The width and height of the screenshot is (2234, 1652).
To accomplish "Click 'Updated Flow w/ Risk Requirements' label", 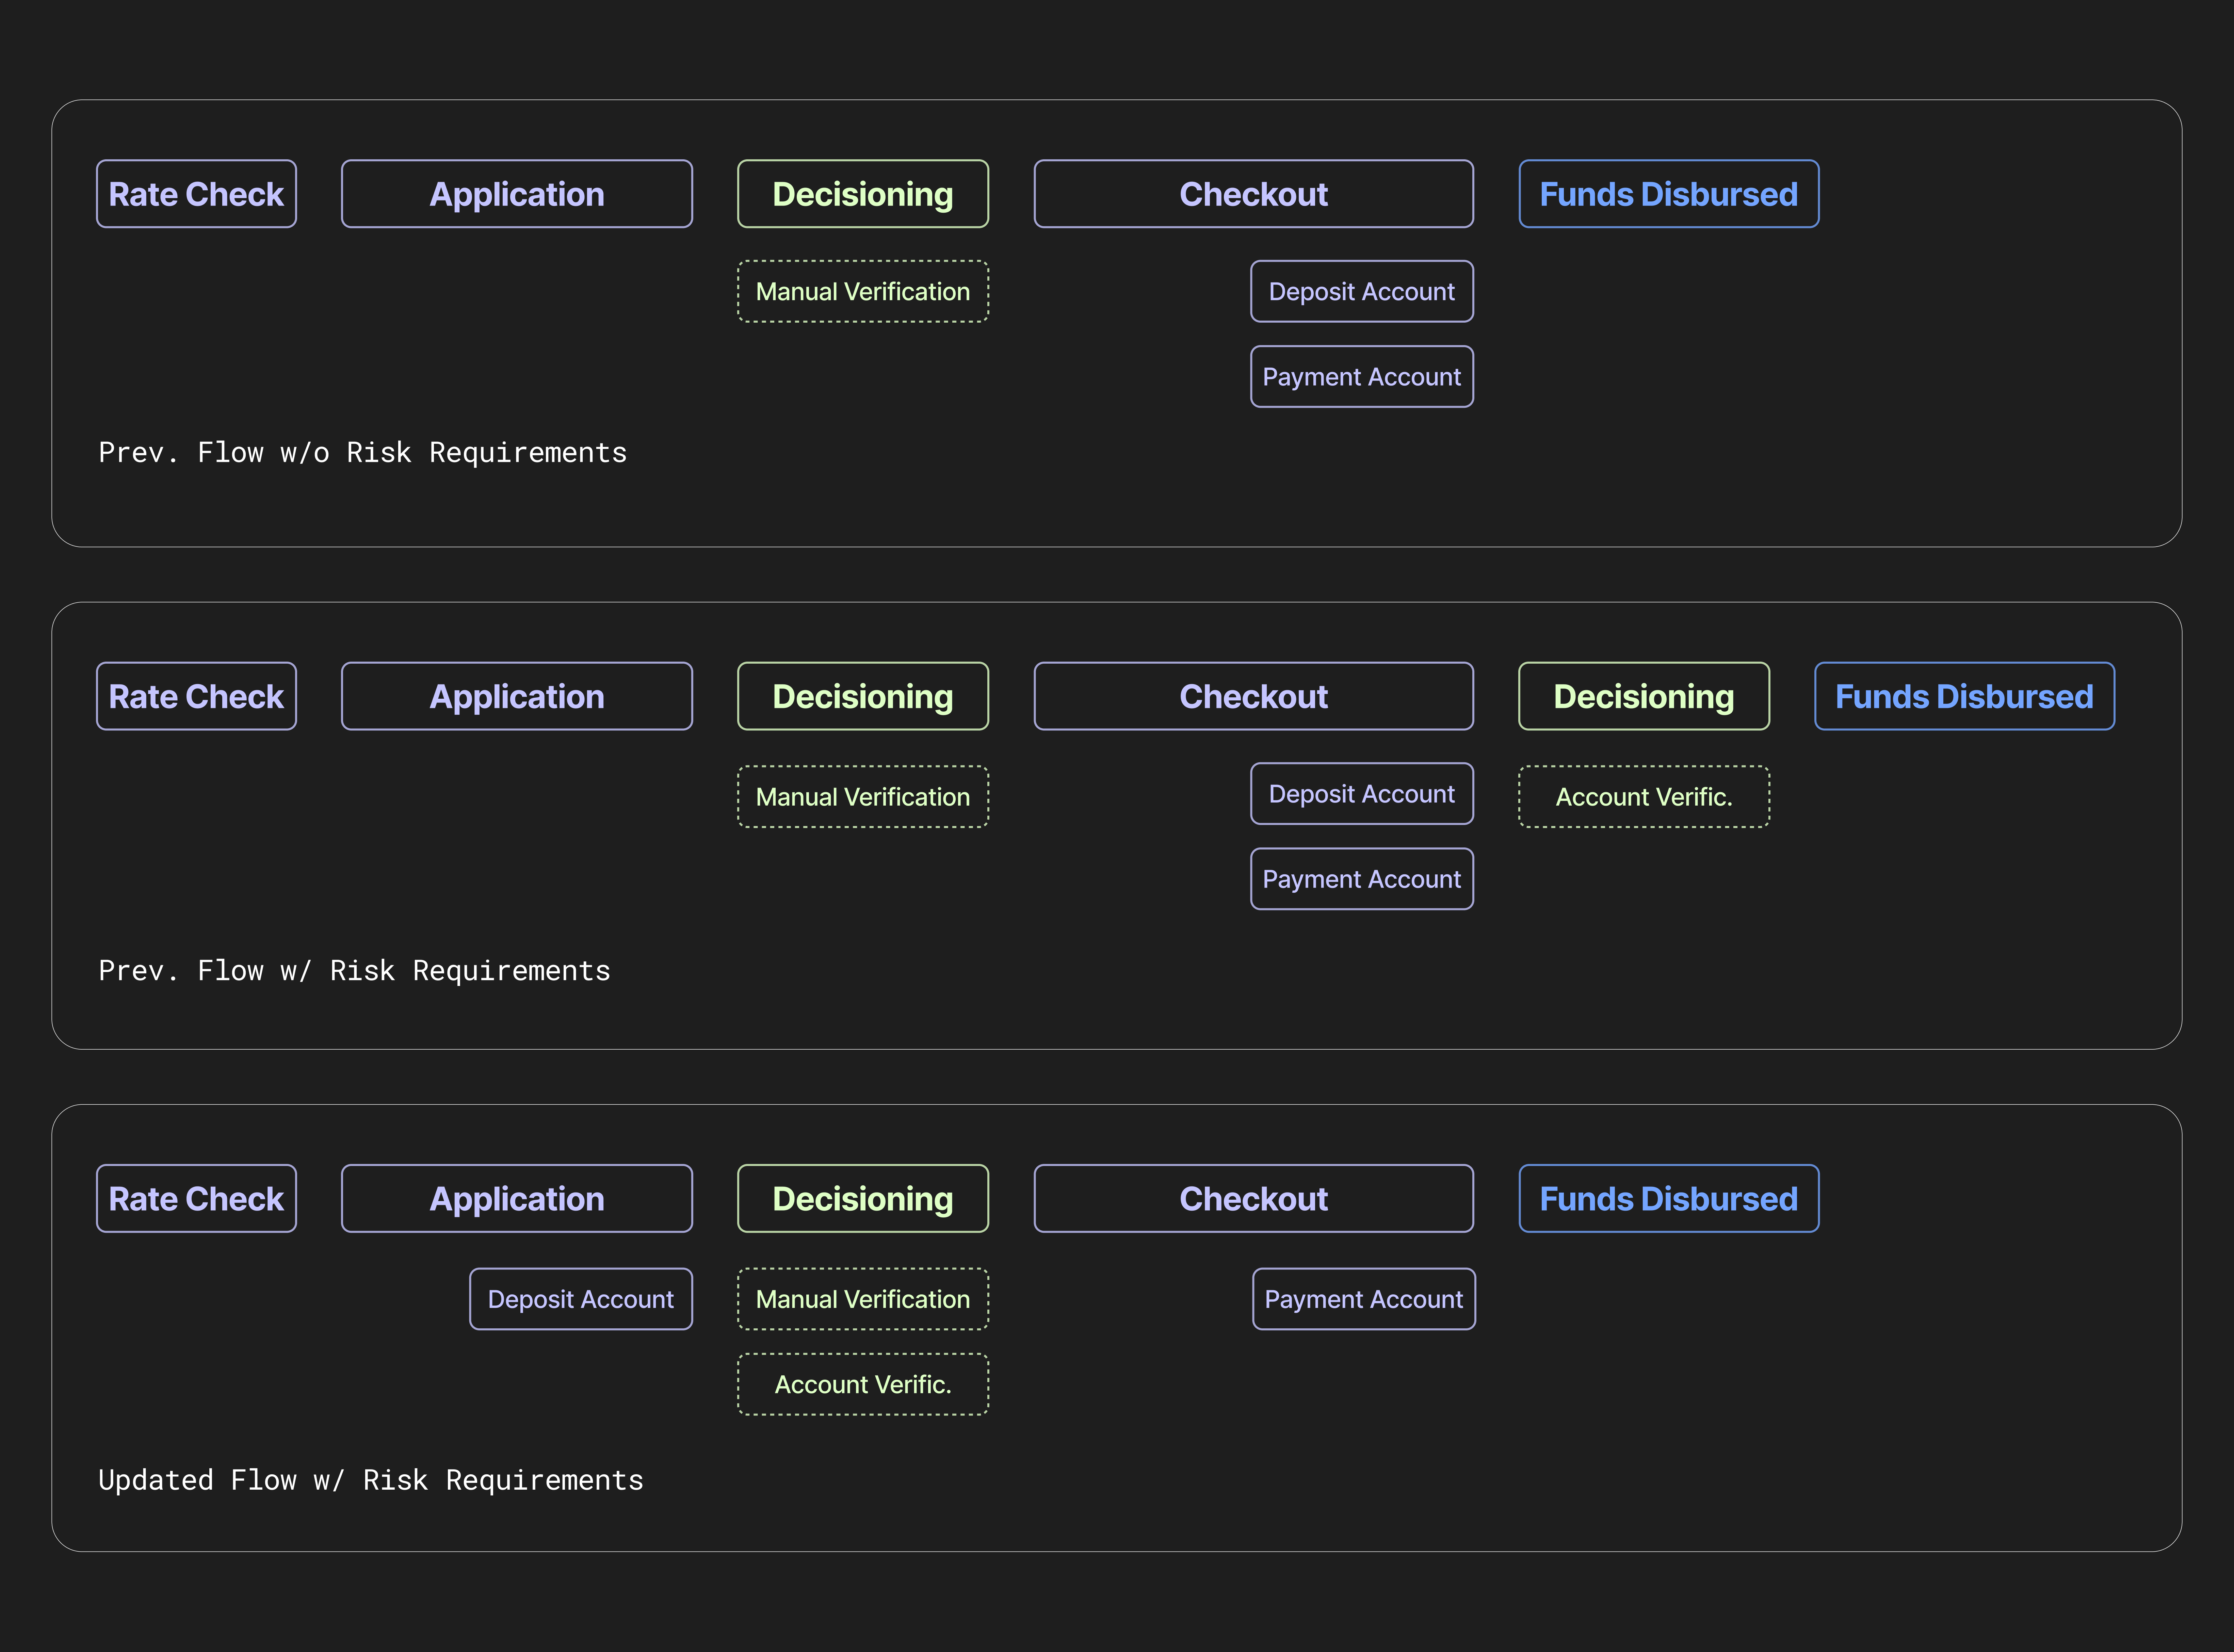I will point(370,1480).
